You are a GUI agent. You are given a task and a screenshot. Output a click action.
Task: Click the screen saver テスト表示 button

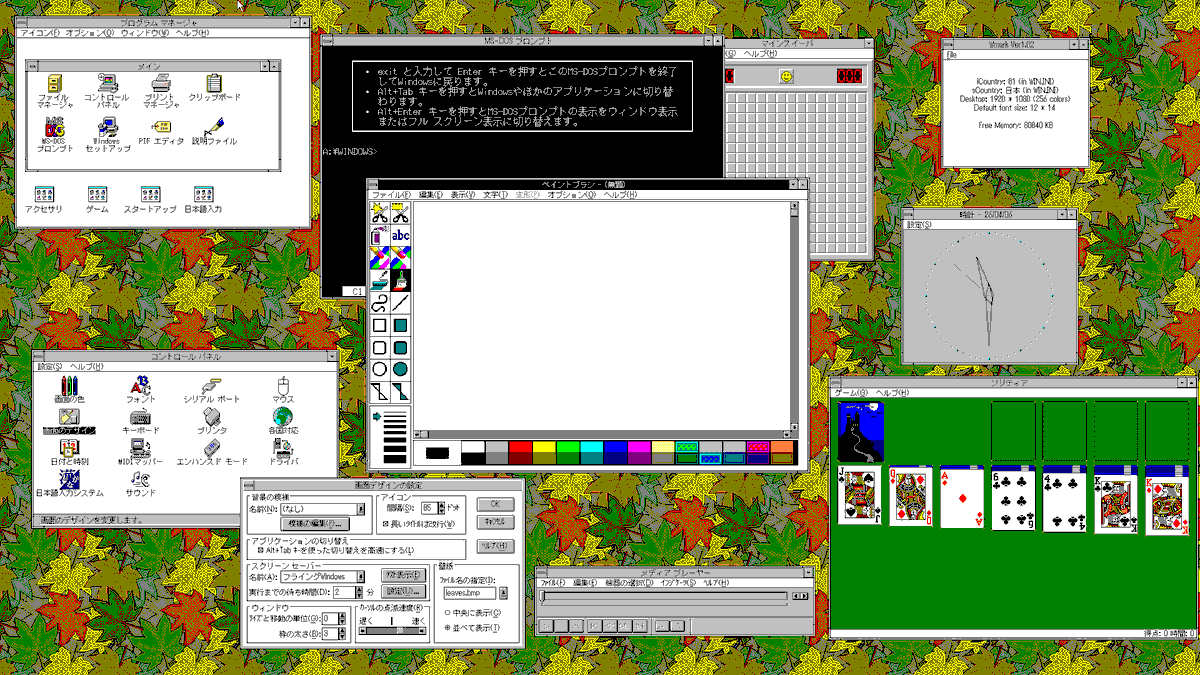404,575
